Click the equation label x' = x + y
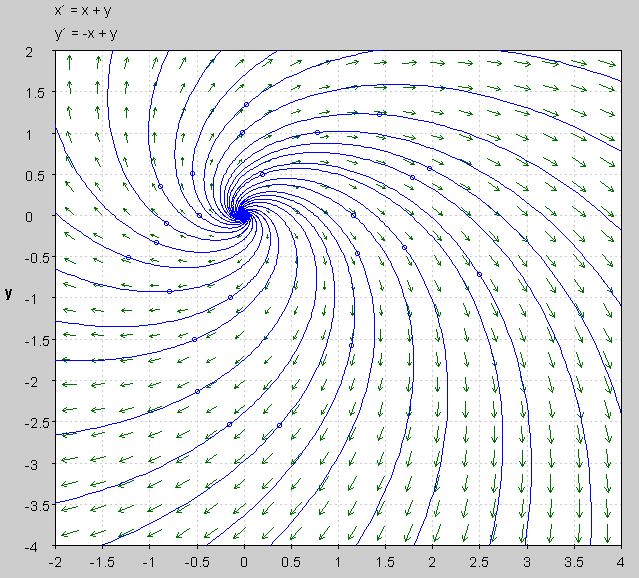 click(x=83, y=11)
